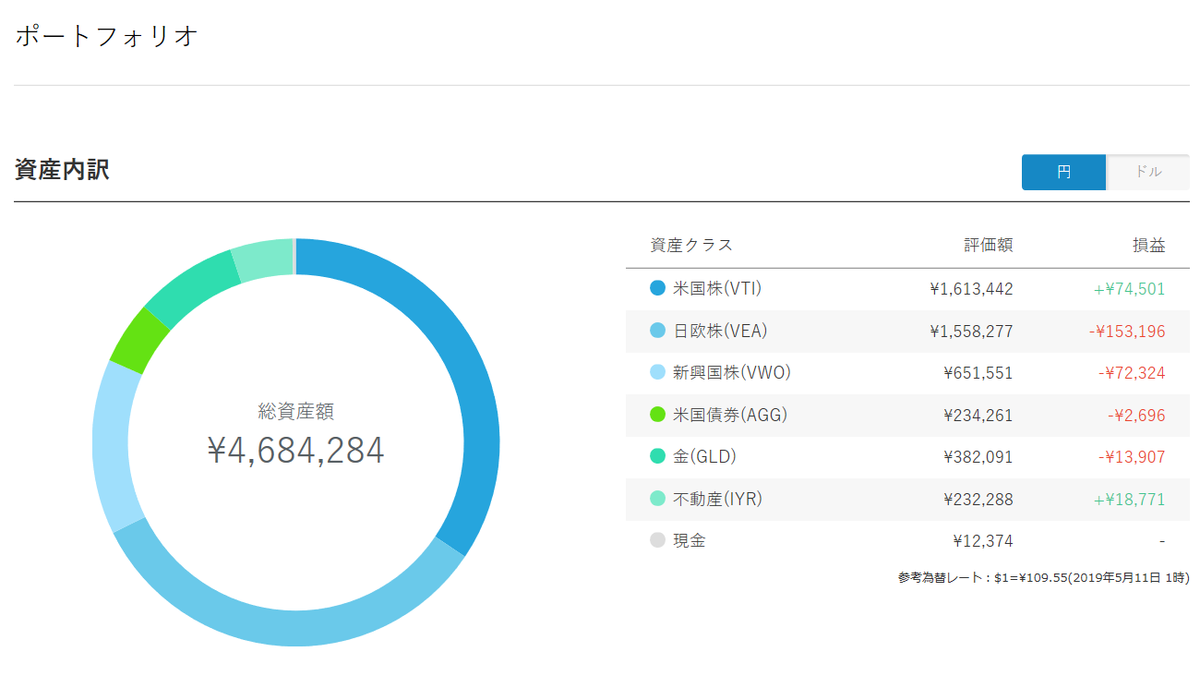Screen dimensions: 1200x676
Task: Click the 不動産(IYR) mint legend dot
Action: coord(657,498)
